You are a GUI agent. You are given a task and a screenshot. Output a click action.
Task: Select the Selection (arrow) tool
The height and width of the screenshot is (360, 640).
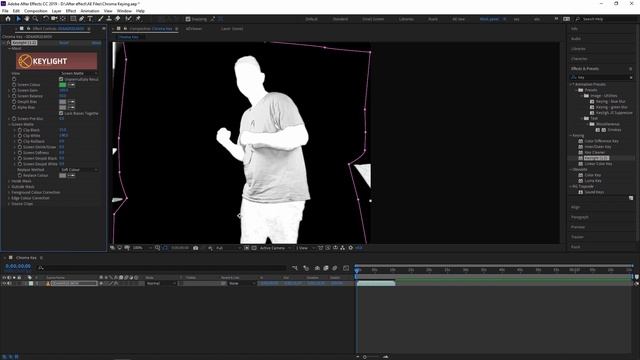point(18,19)
